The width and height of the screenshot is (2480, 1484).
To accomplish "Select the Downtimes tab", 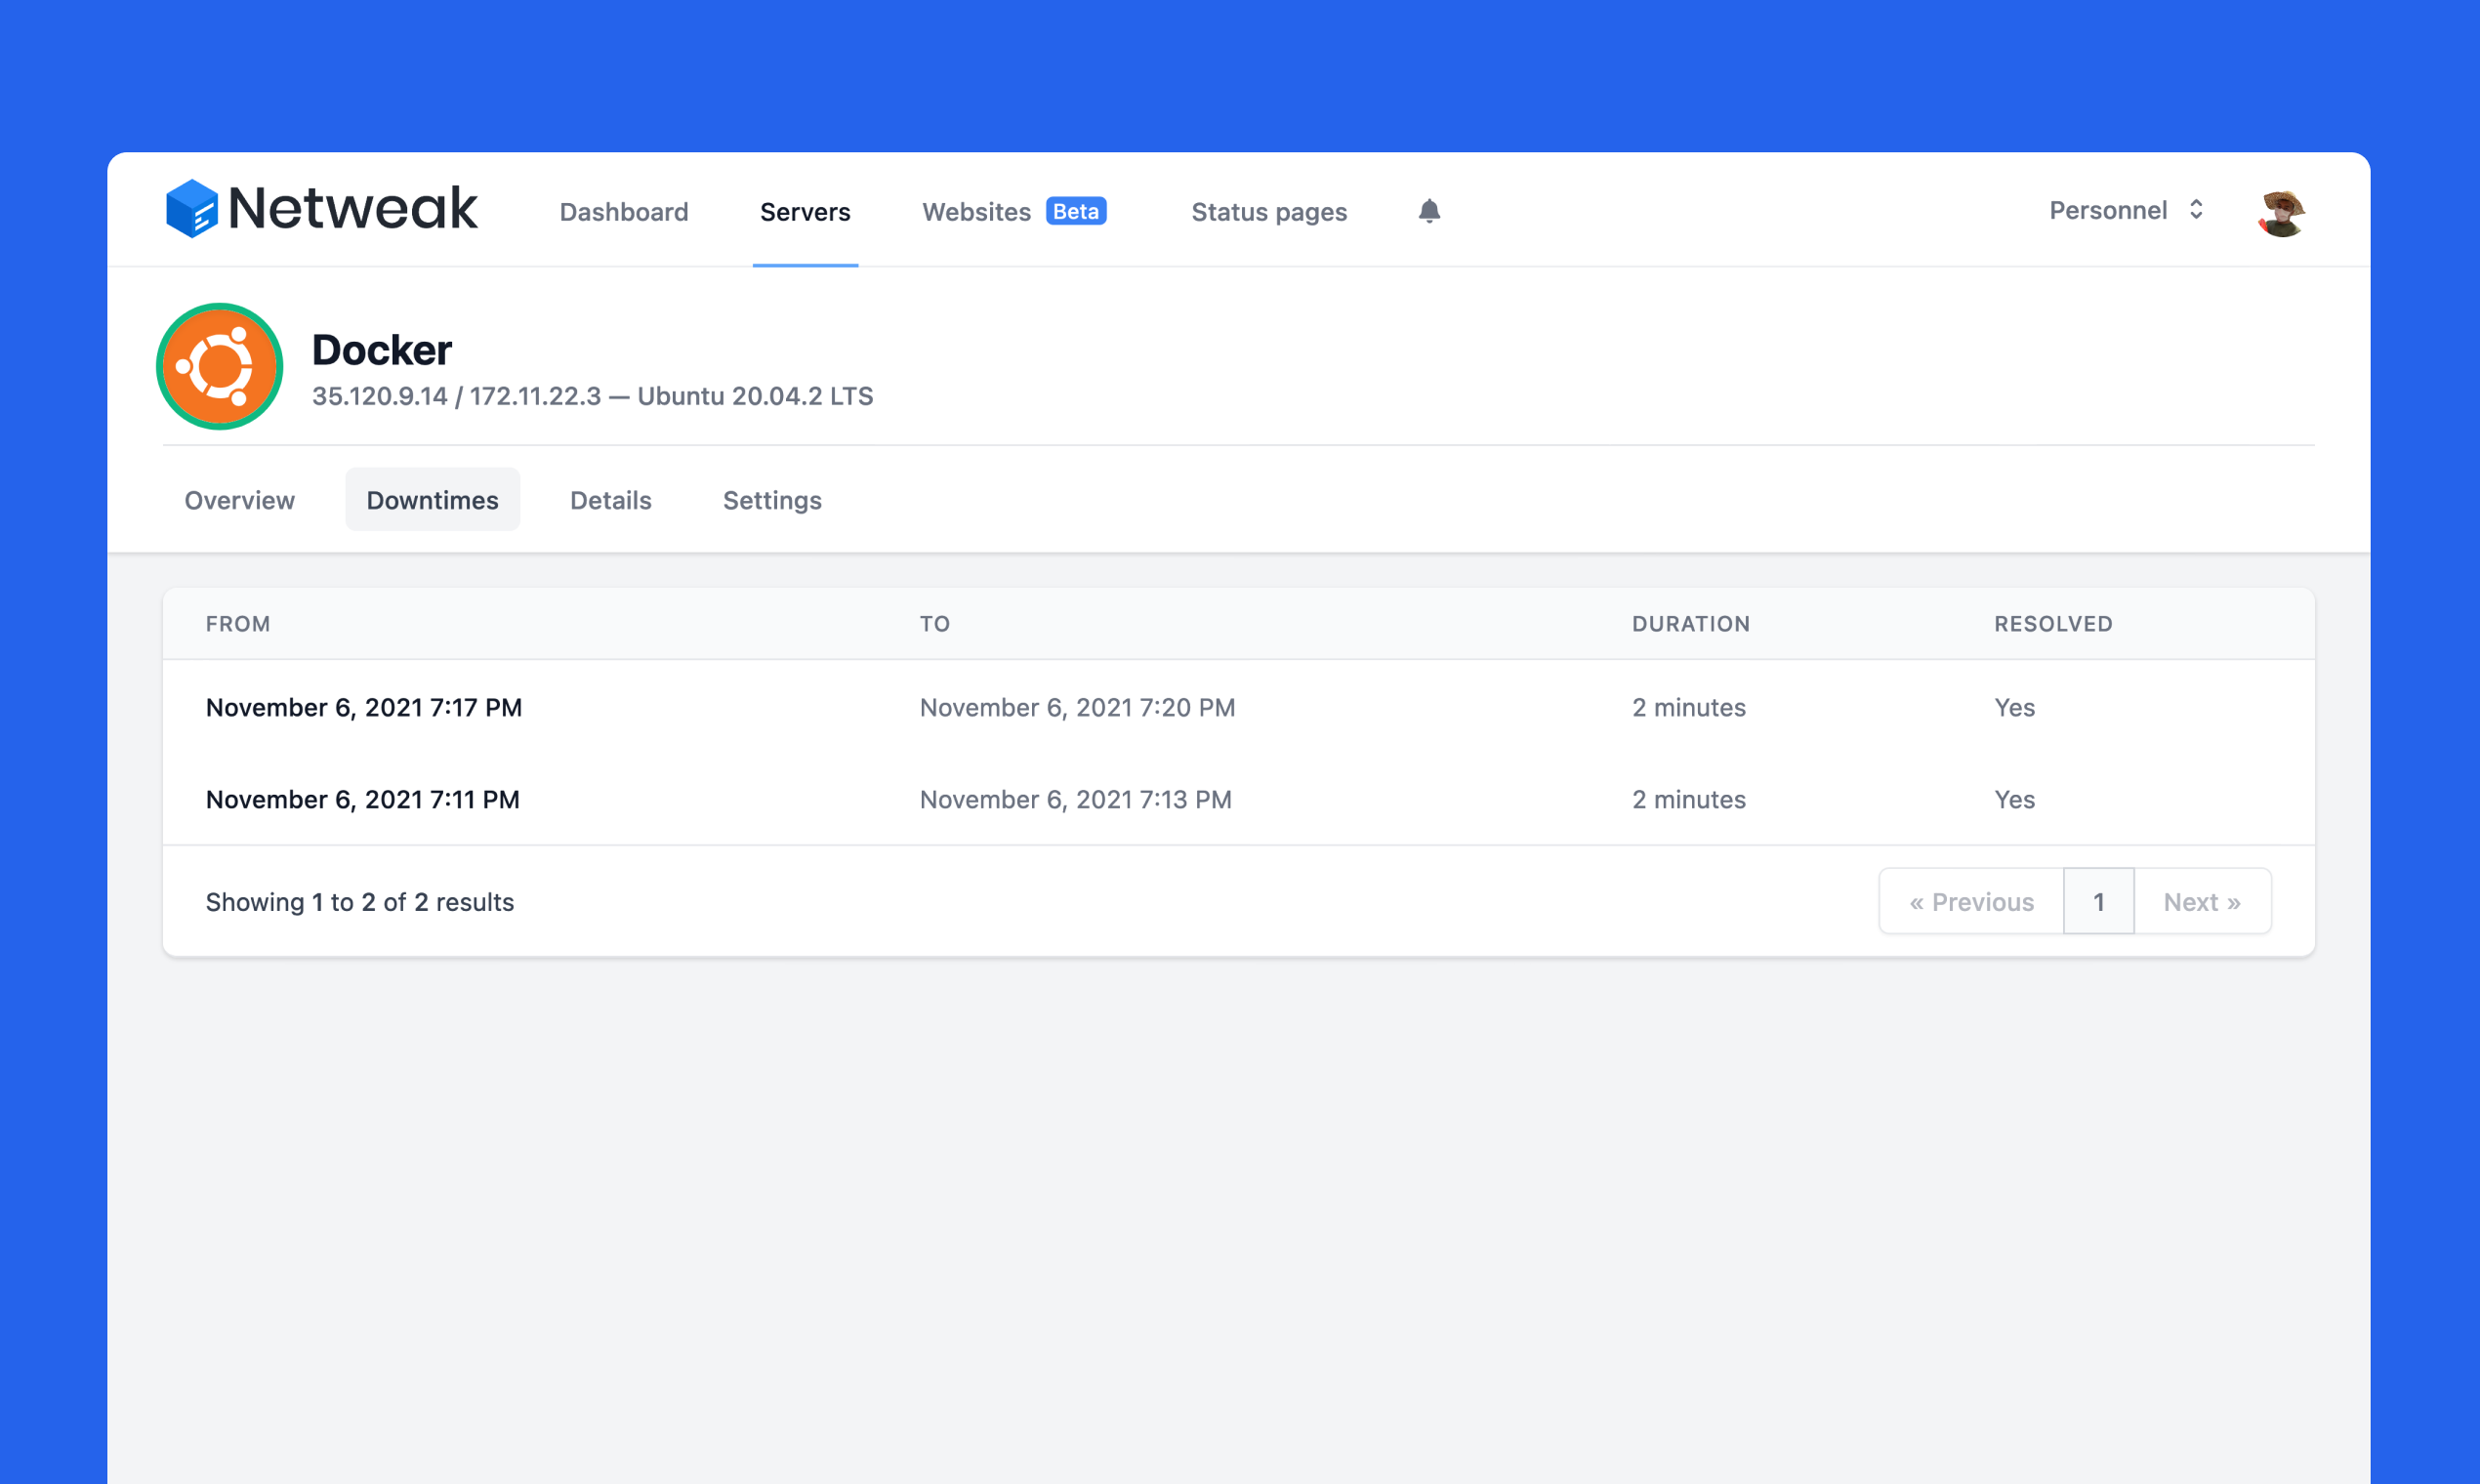I will coord(432,500).
